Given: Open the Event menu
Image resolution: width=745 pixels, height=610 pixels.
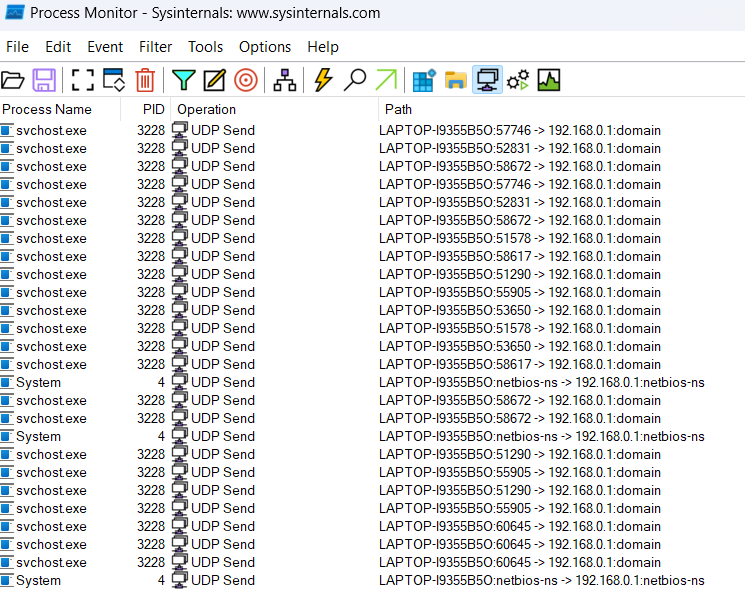Looking at the screenshot, I should click(105, 47).
